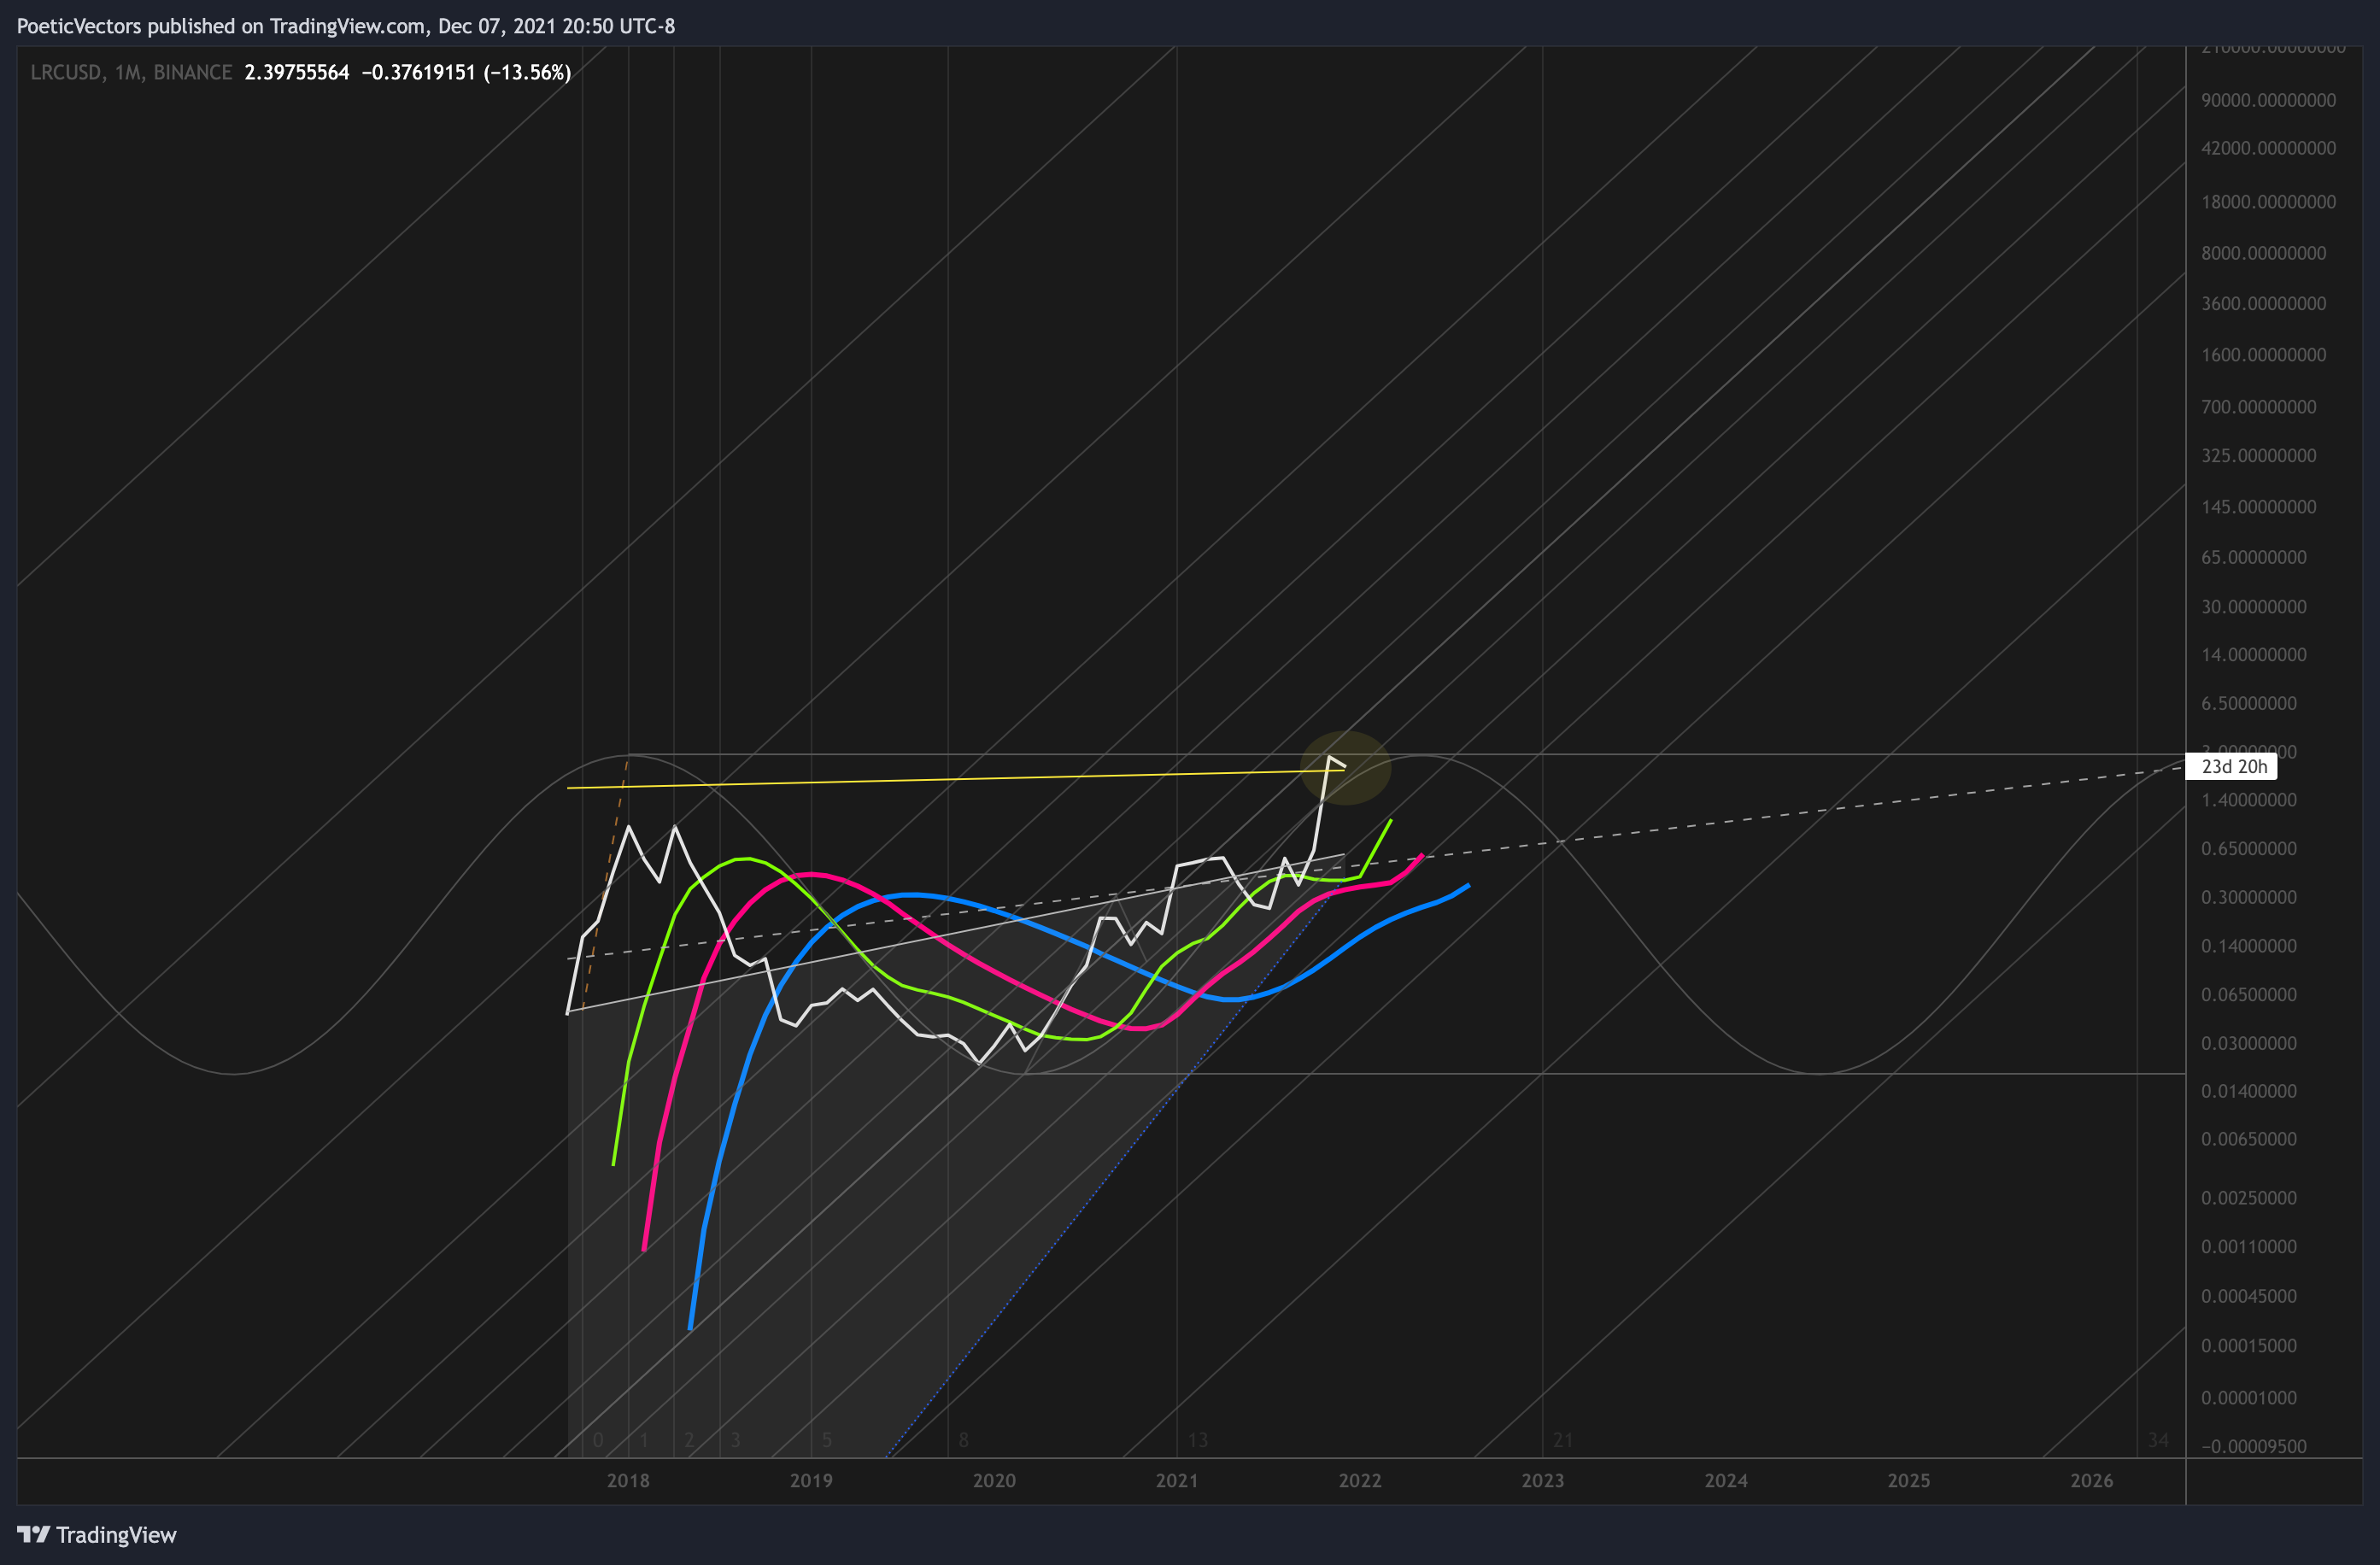Click the 0.00015000 price scale label
2380x1565 pixels.
(x=2248, y=1346)
